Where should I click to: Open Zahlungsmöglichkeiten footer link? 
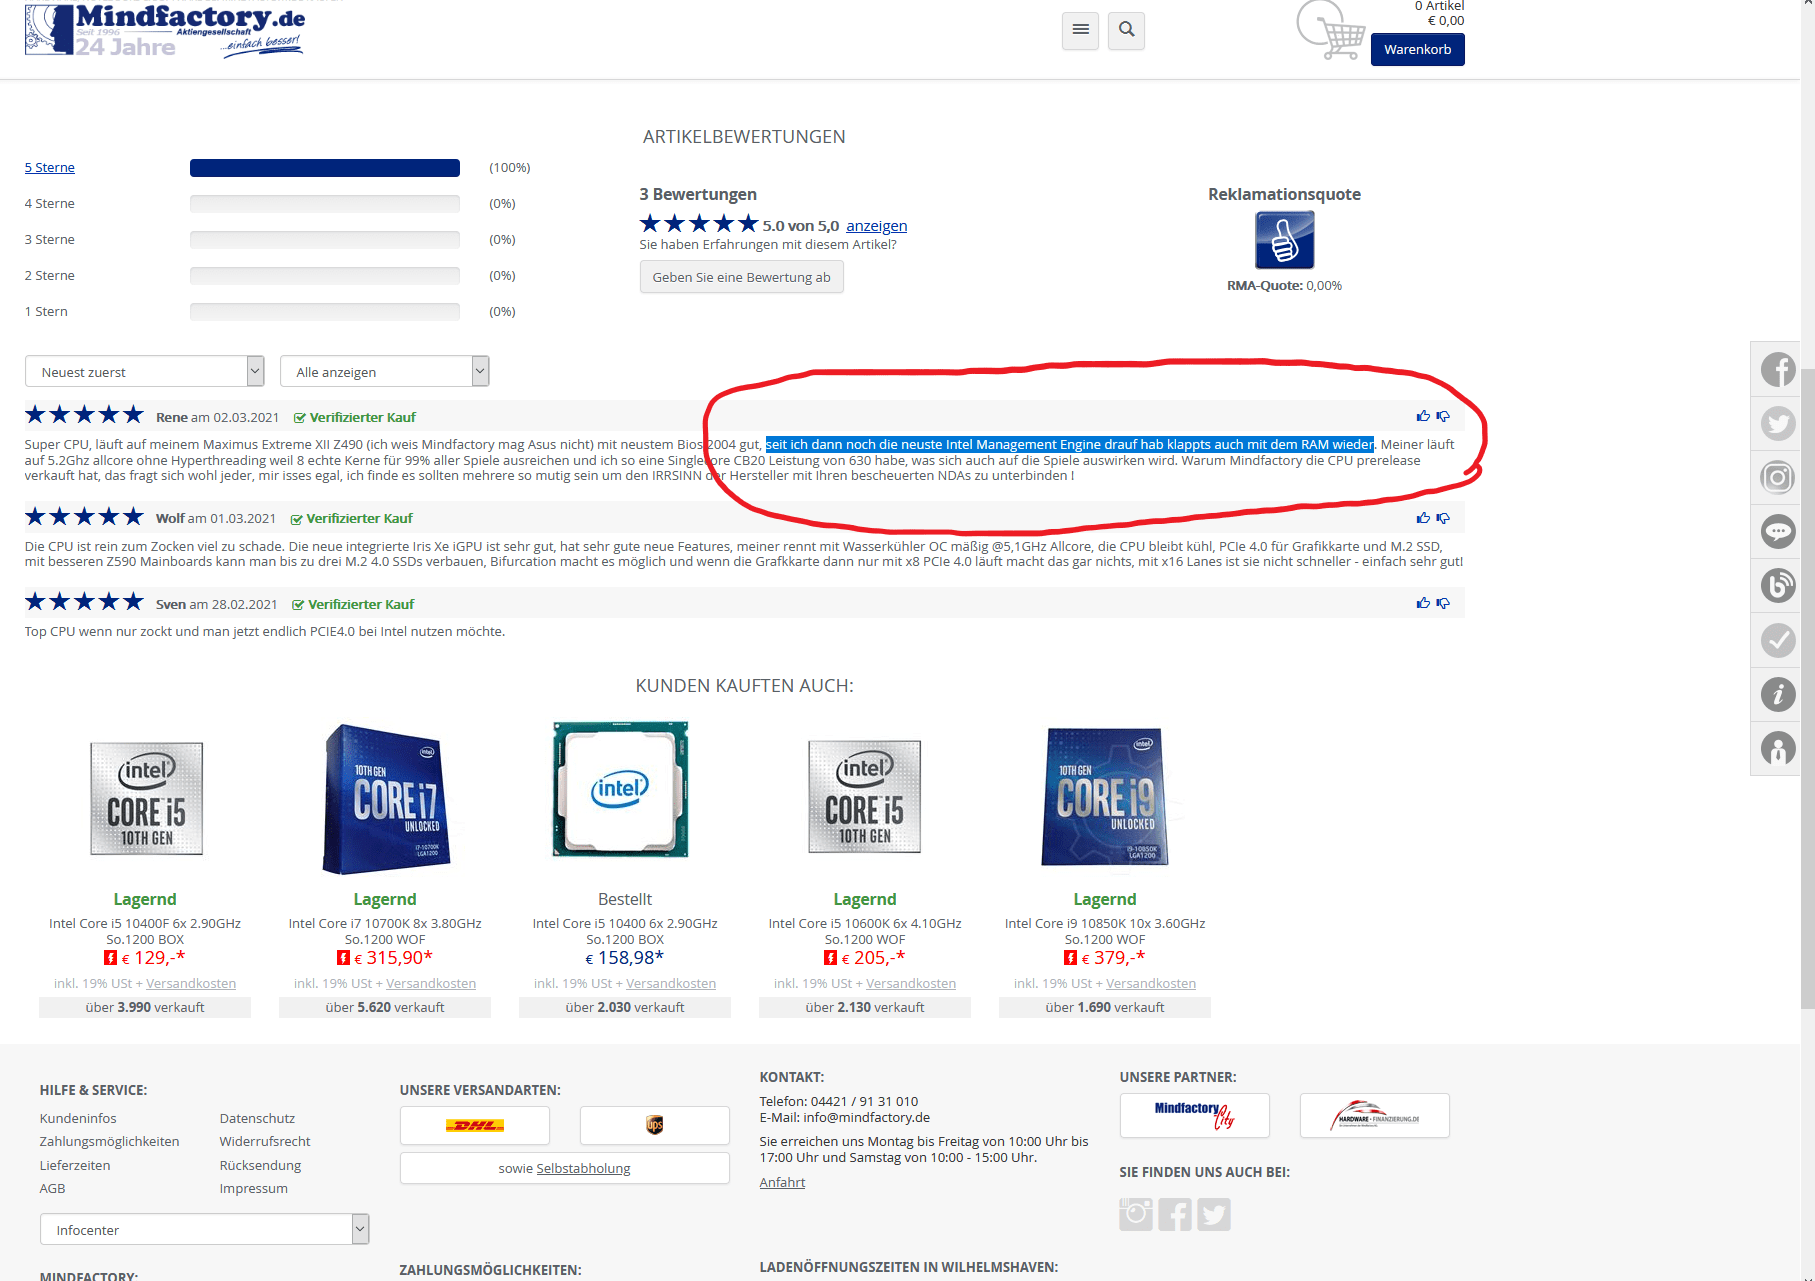click(x=110, y=1141)
